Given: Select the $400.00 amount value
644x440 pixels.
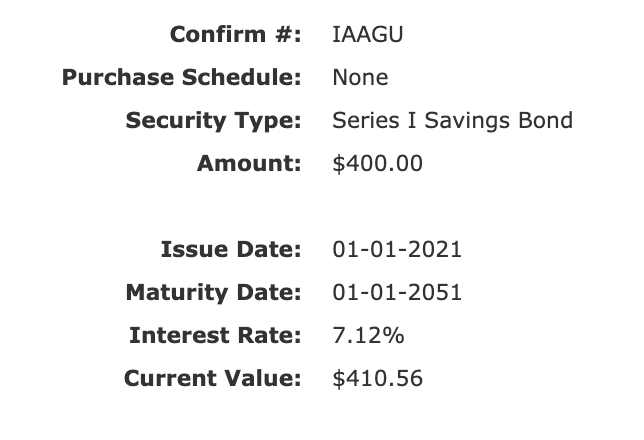Looking at the screenshot, I should (x=377, y=163).
